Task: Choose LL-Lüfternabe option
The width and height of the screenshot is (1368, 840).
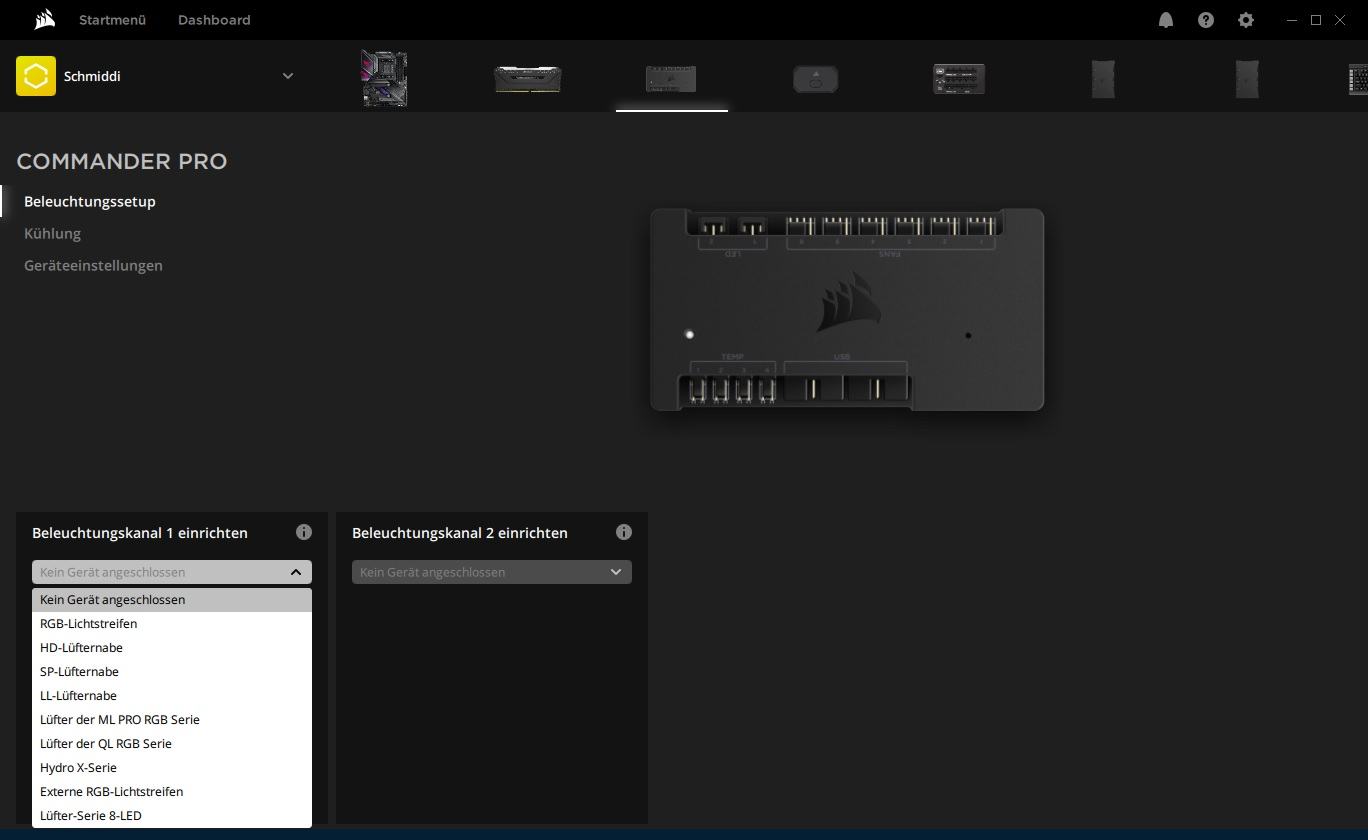Action: tap(172, 696)
